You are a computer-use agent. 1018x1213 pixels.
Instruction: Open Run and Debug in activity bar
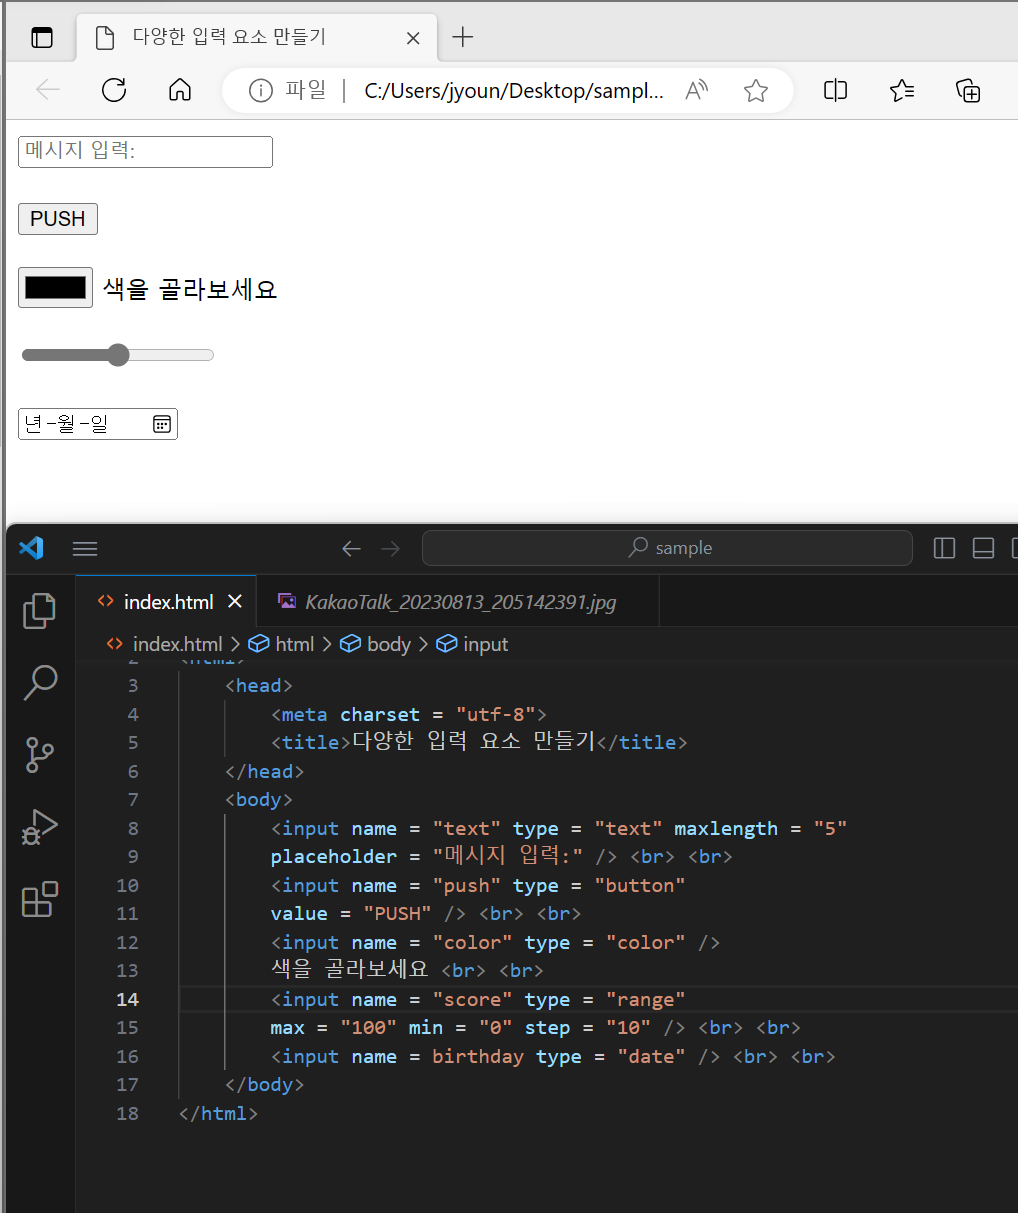pyautogui.click(x=40, y=827)
